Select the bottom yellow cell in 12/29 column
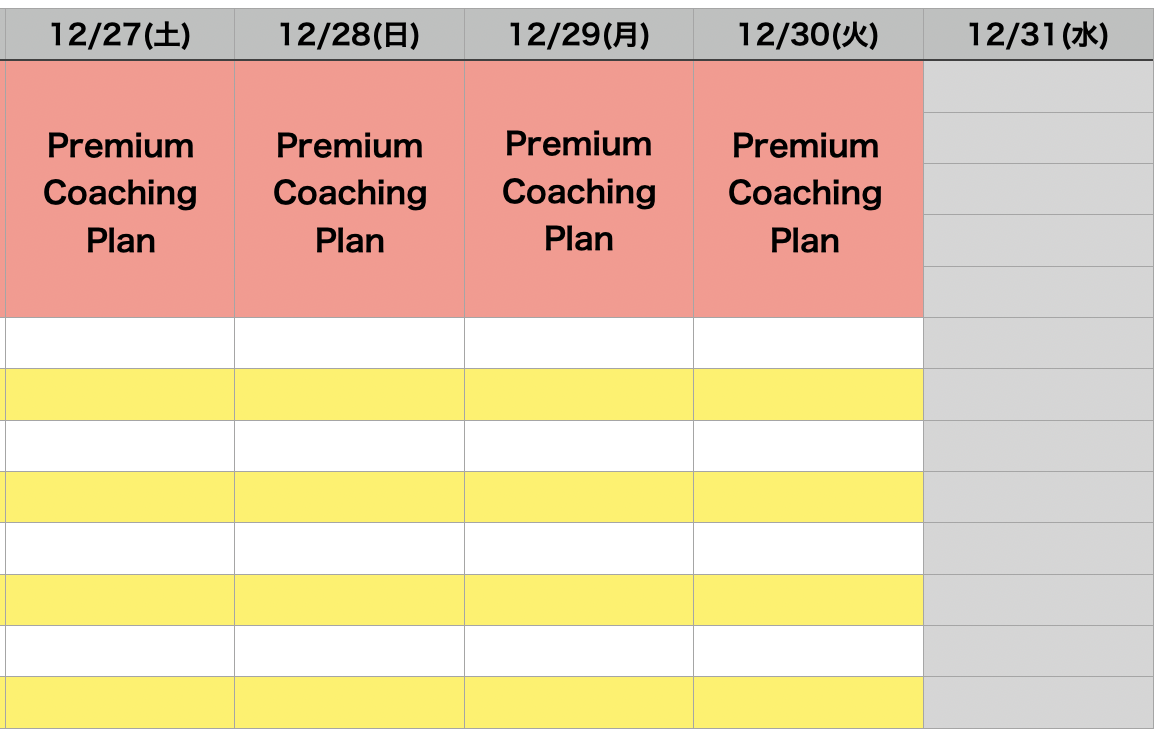Image resolution: width=1162 pixels, height=742 pixels. click(579, 702)
